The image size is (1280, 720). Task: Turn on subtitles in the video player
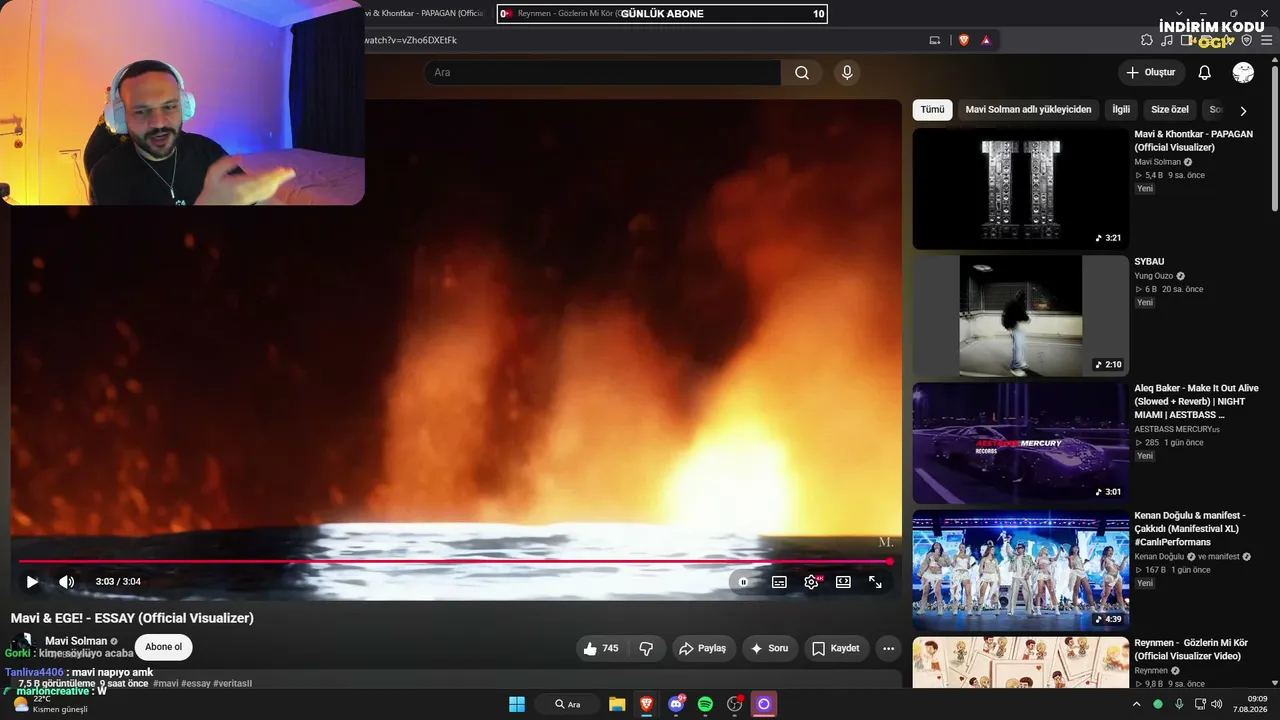point(779,582)
